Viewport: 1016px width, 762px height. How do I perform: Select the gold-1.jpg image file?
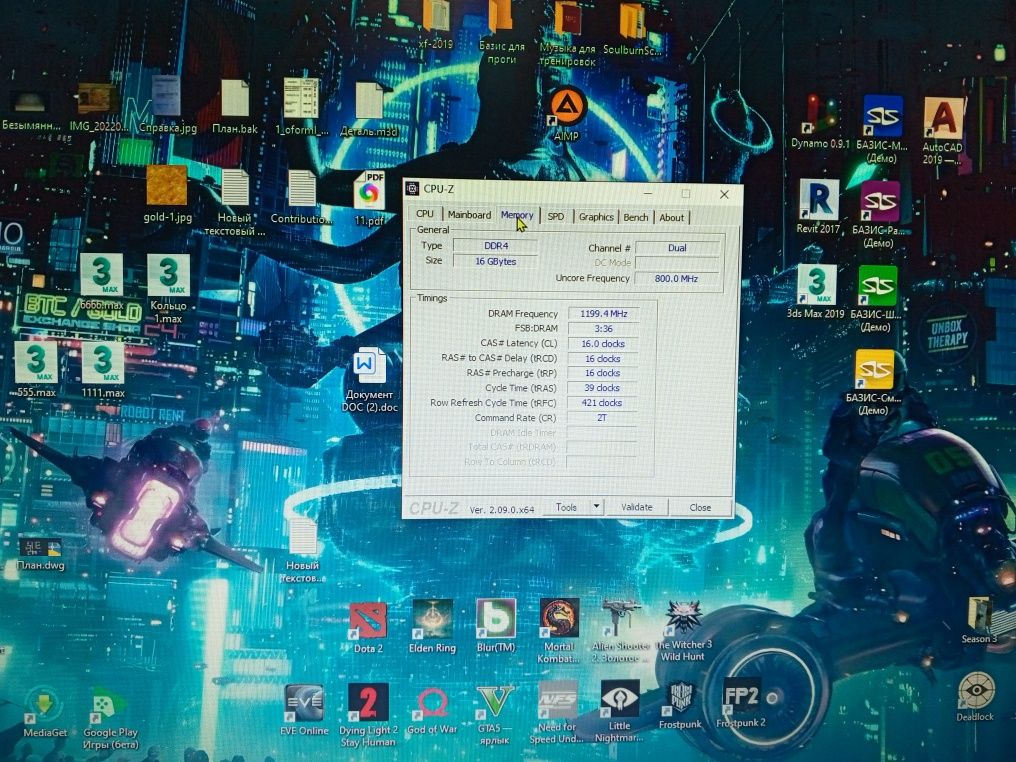click(167, 194)
